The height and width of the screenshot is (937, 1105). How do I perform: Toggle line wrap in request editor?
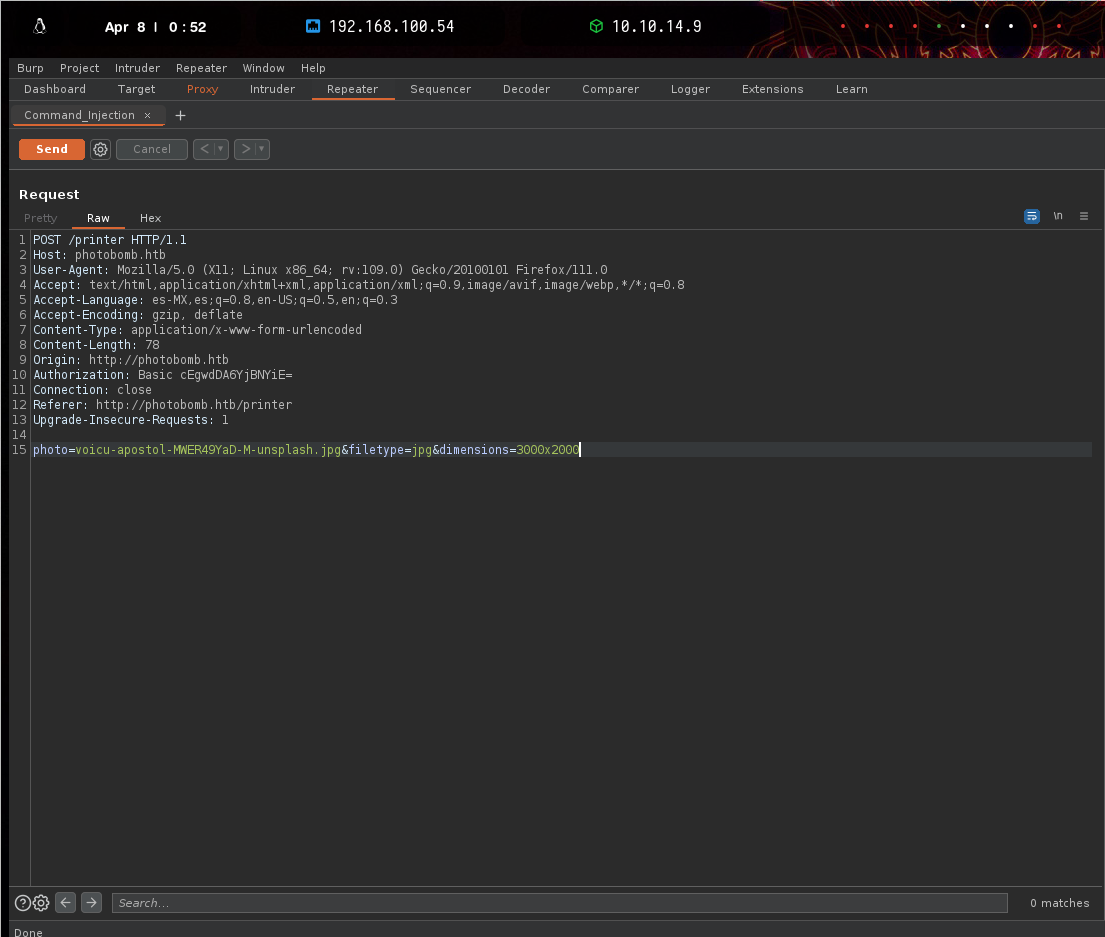coord(1031,216)
